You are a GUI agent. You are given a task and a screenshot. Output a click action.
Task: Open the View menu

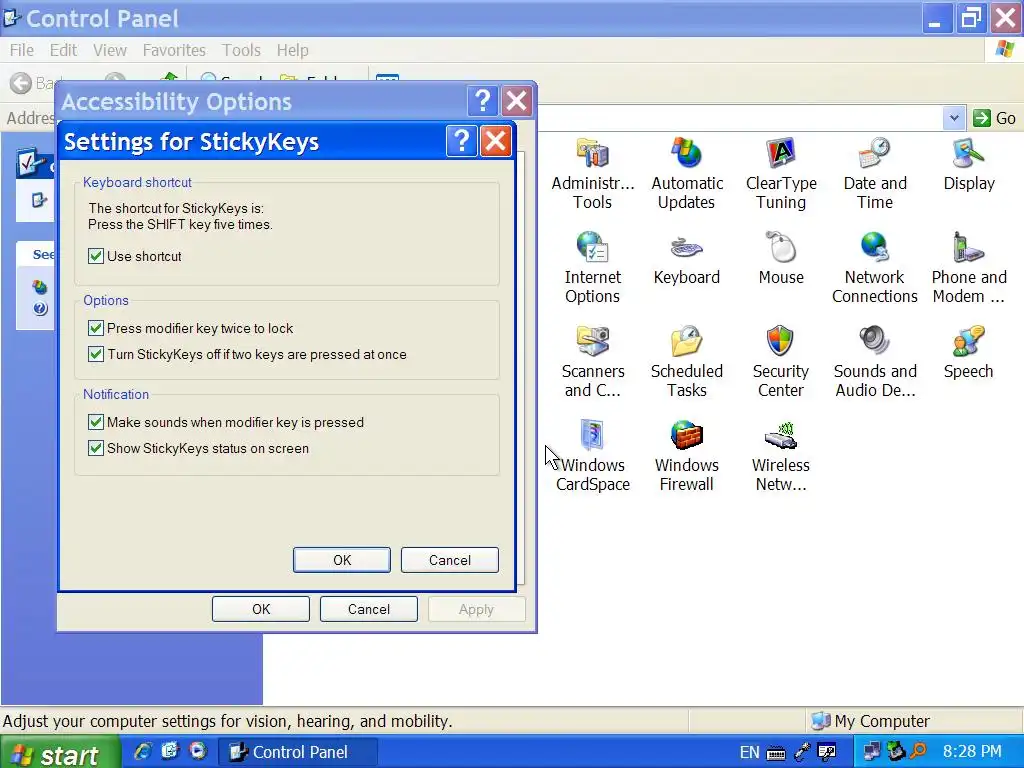(x=109, y=50)
